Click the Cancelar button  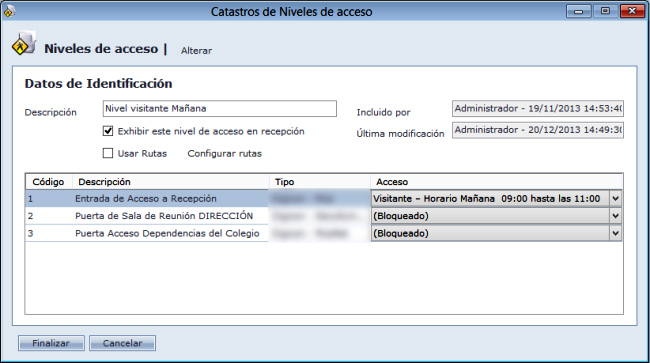coord(122,343)
